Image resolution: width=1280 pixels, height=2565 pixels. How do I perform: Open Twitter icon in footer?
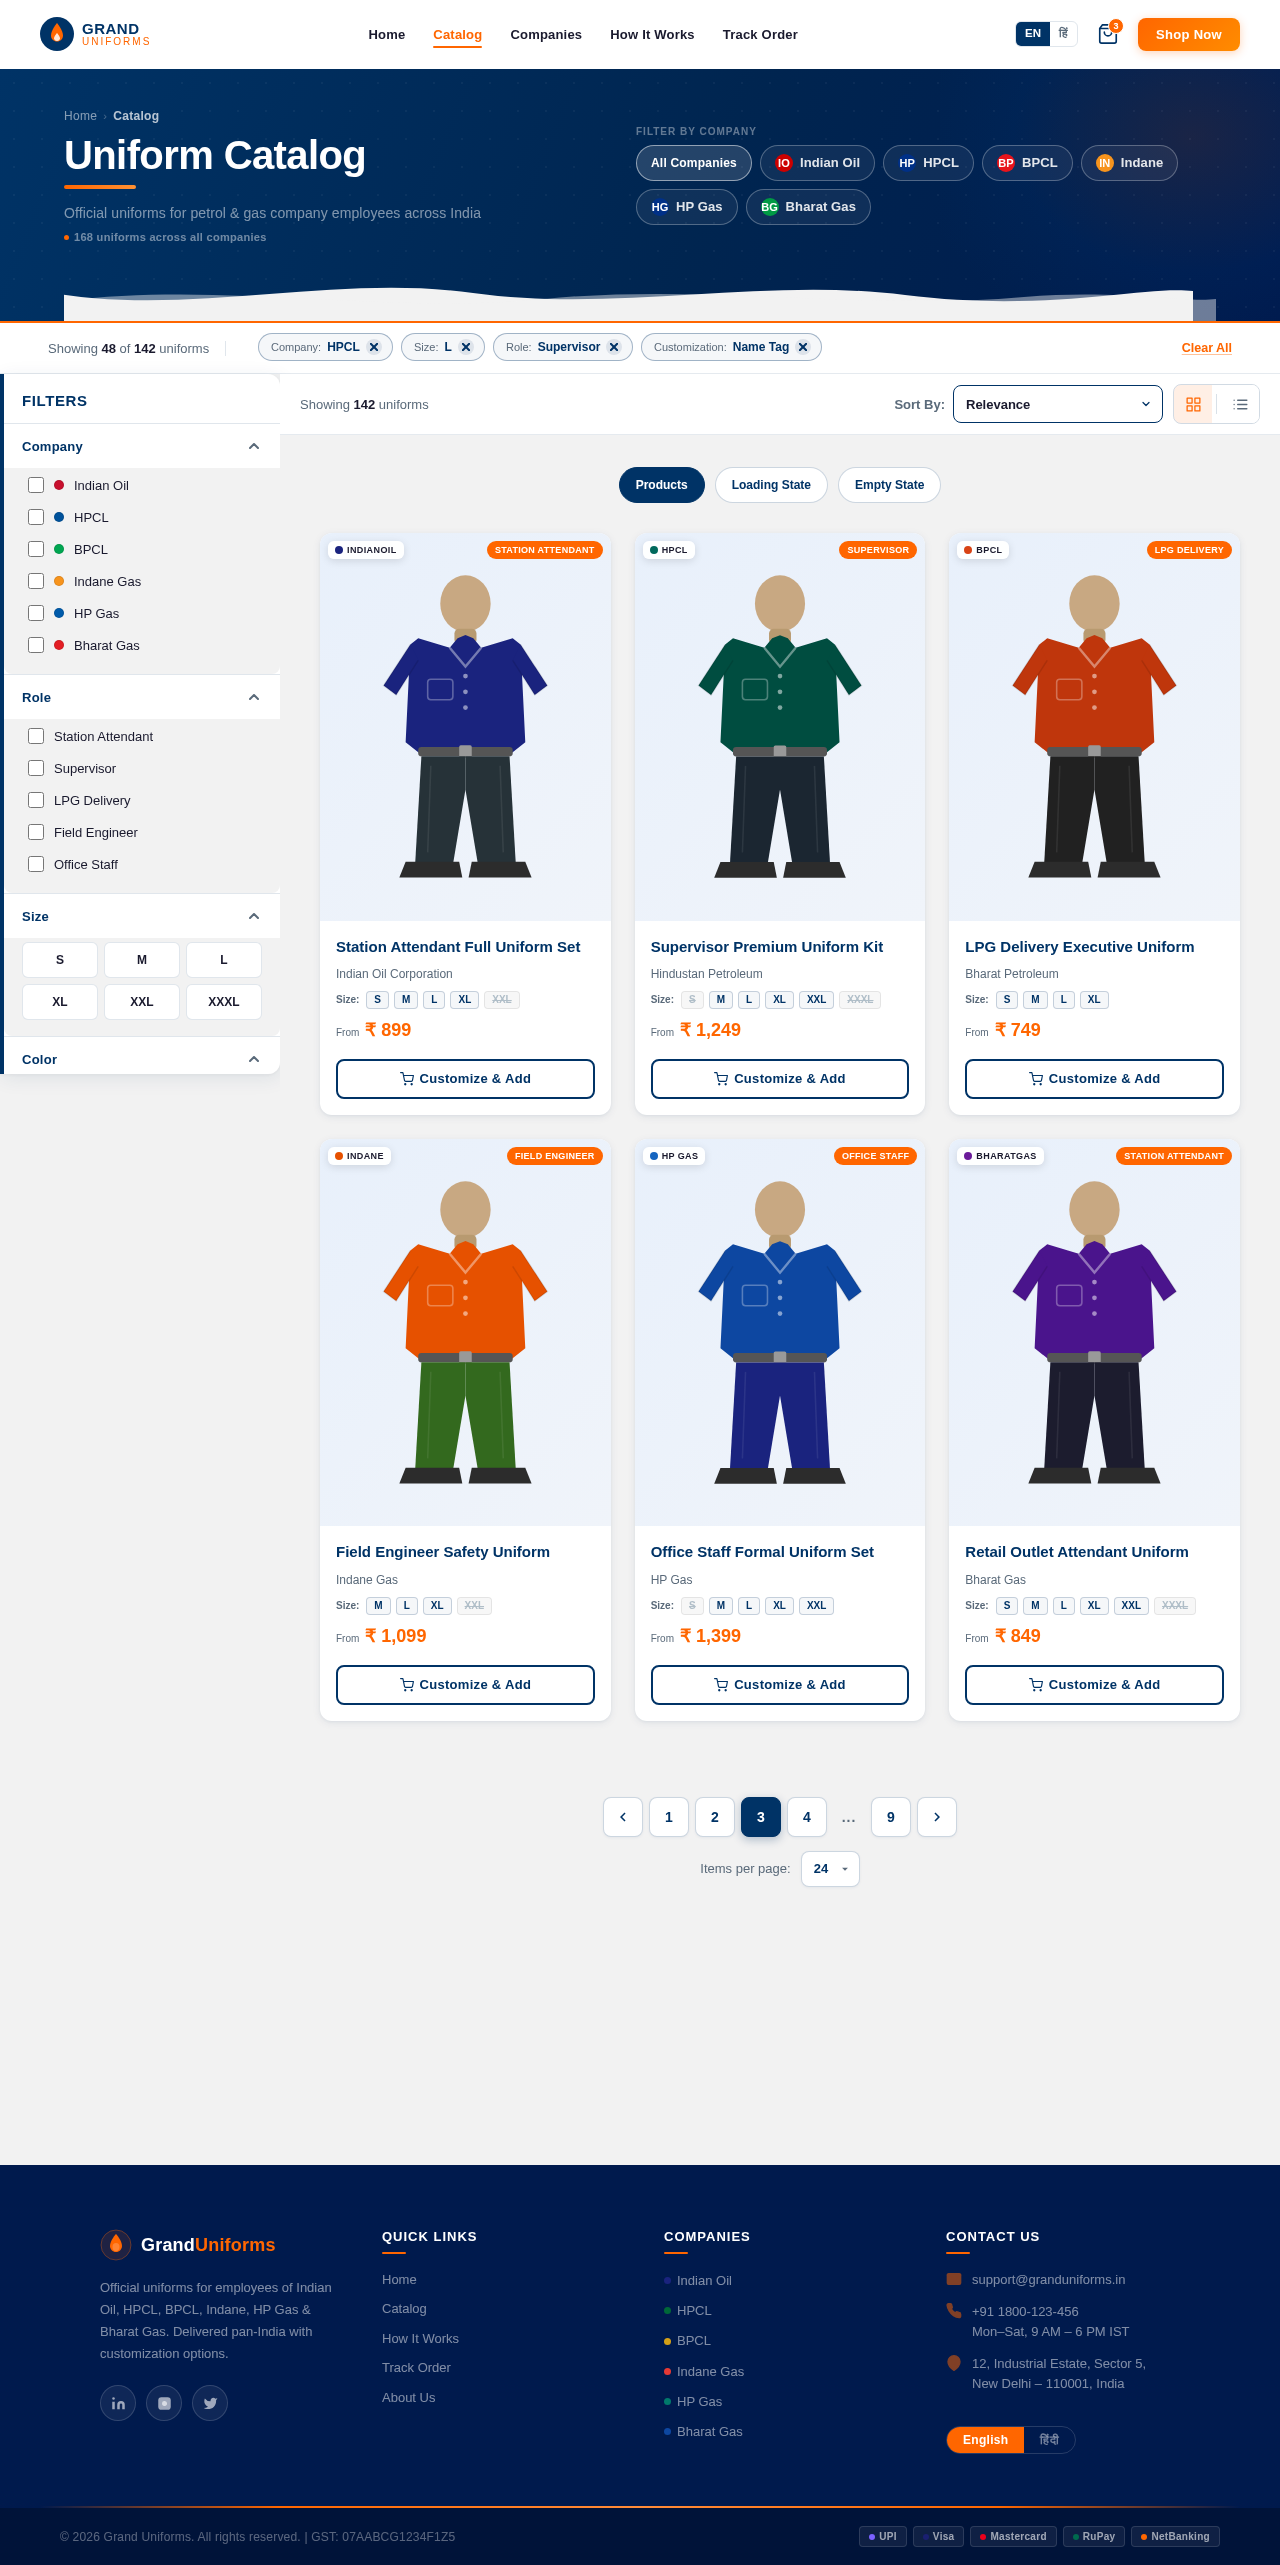210,2403
